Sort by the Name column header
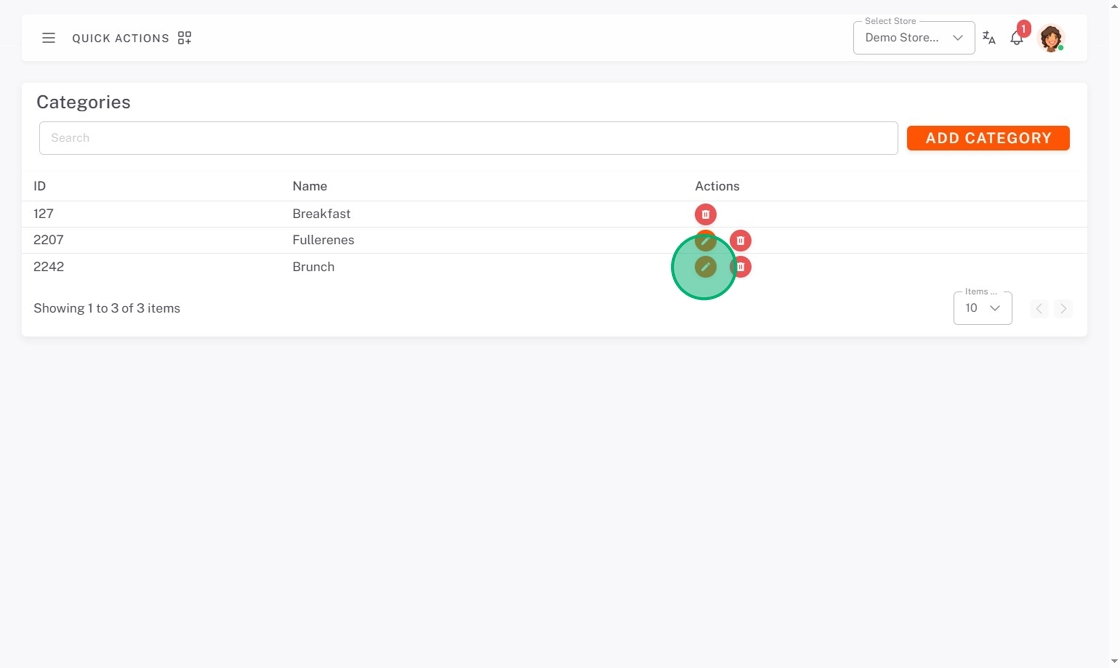The height and width of the screenshot is (668, 1120). pyautogui.click(x=309, y=186)
